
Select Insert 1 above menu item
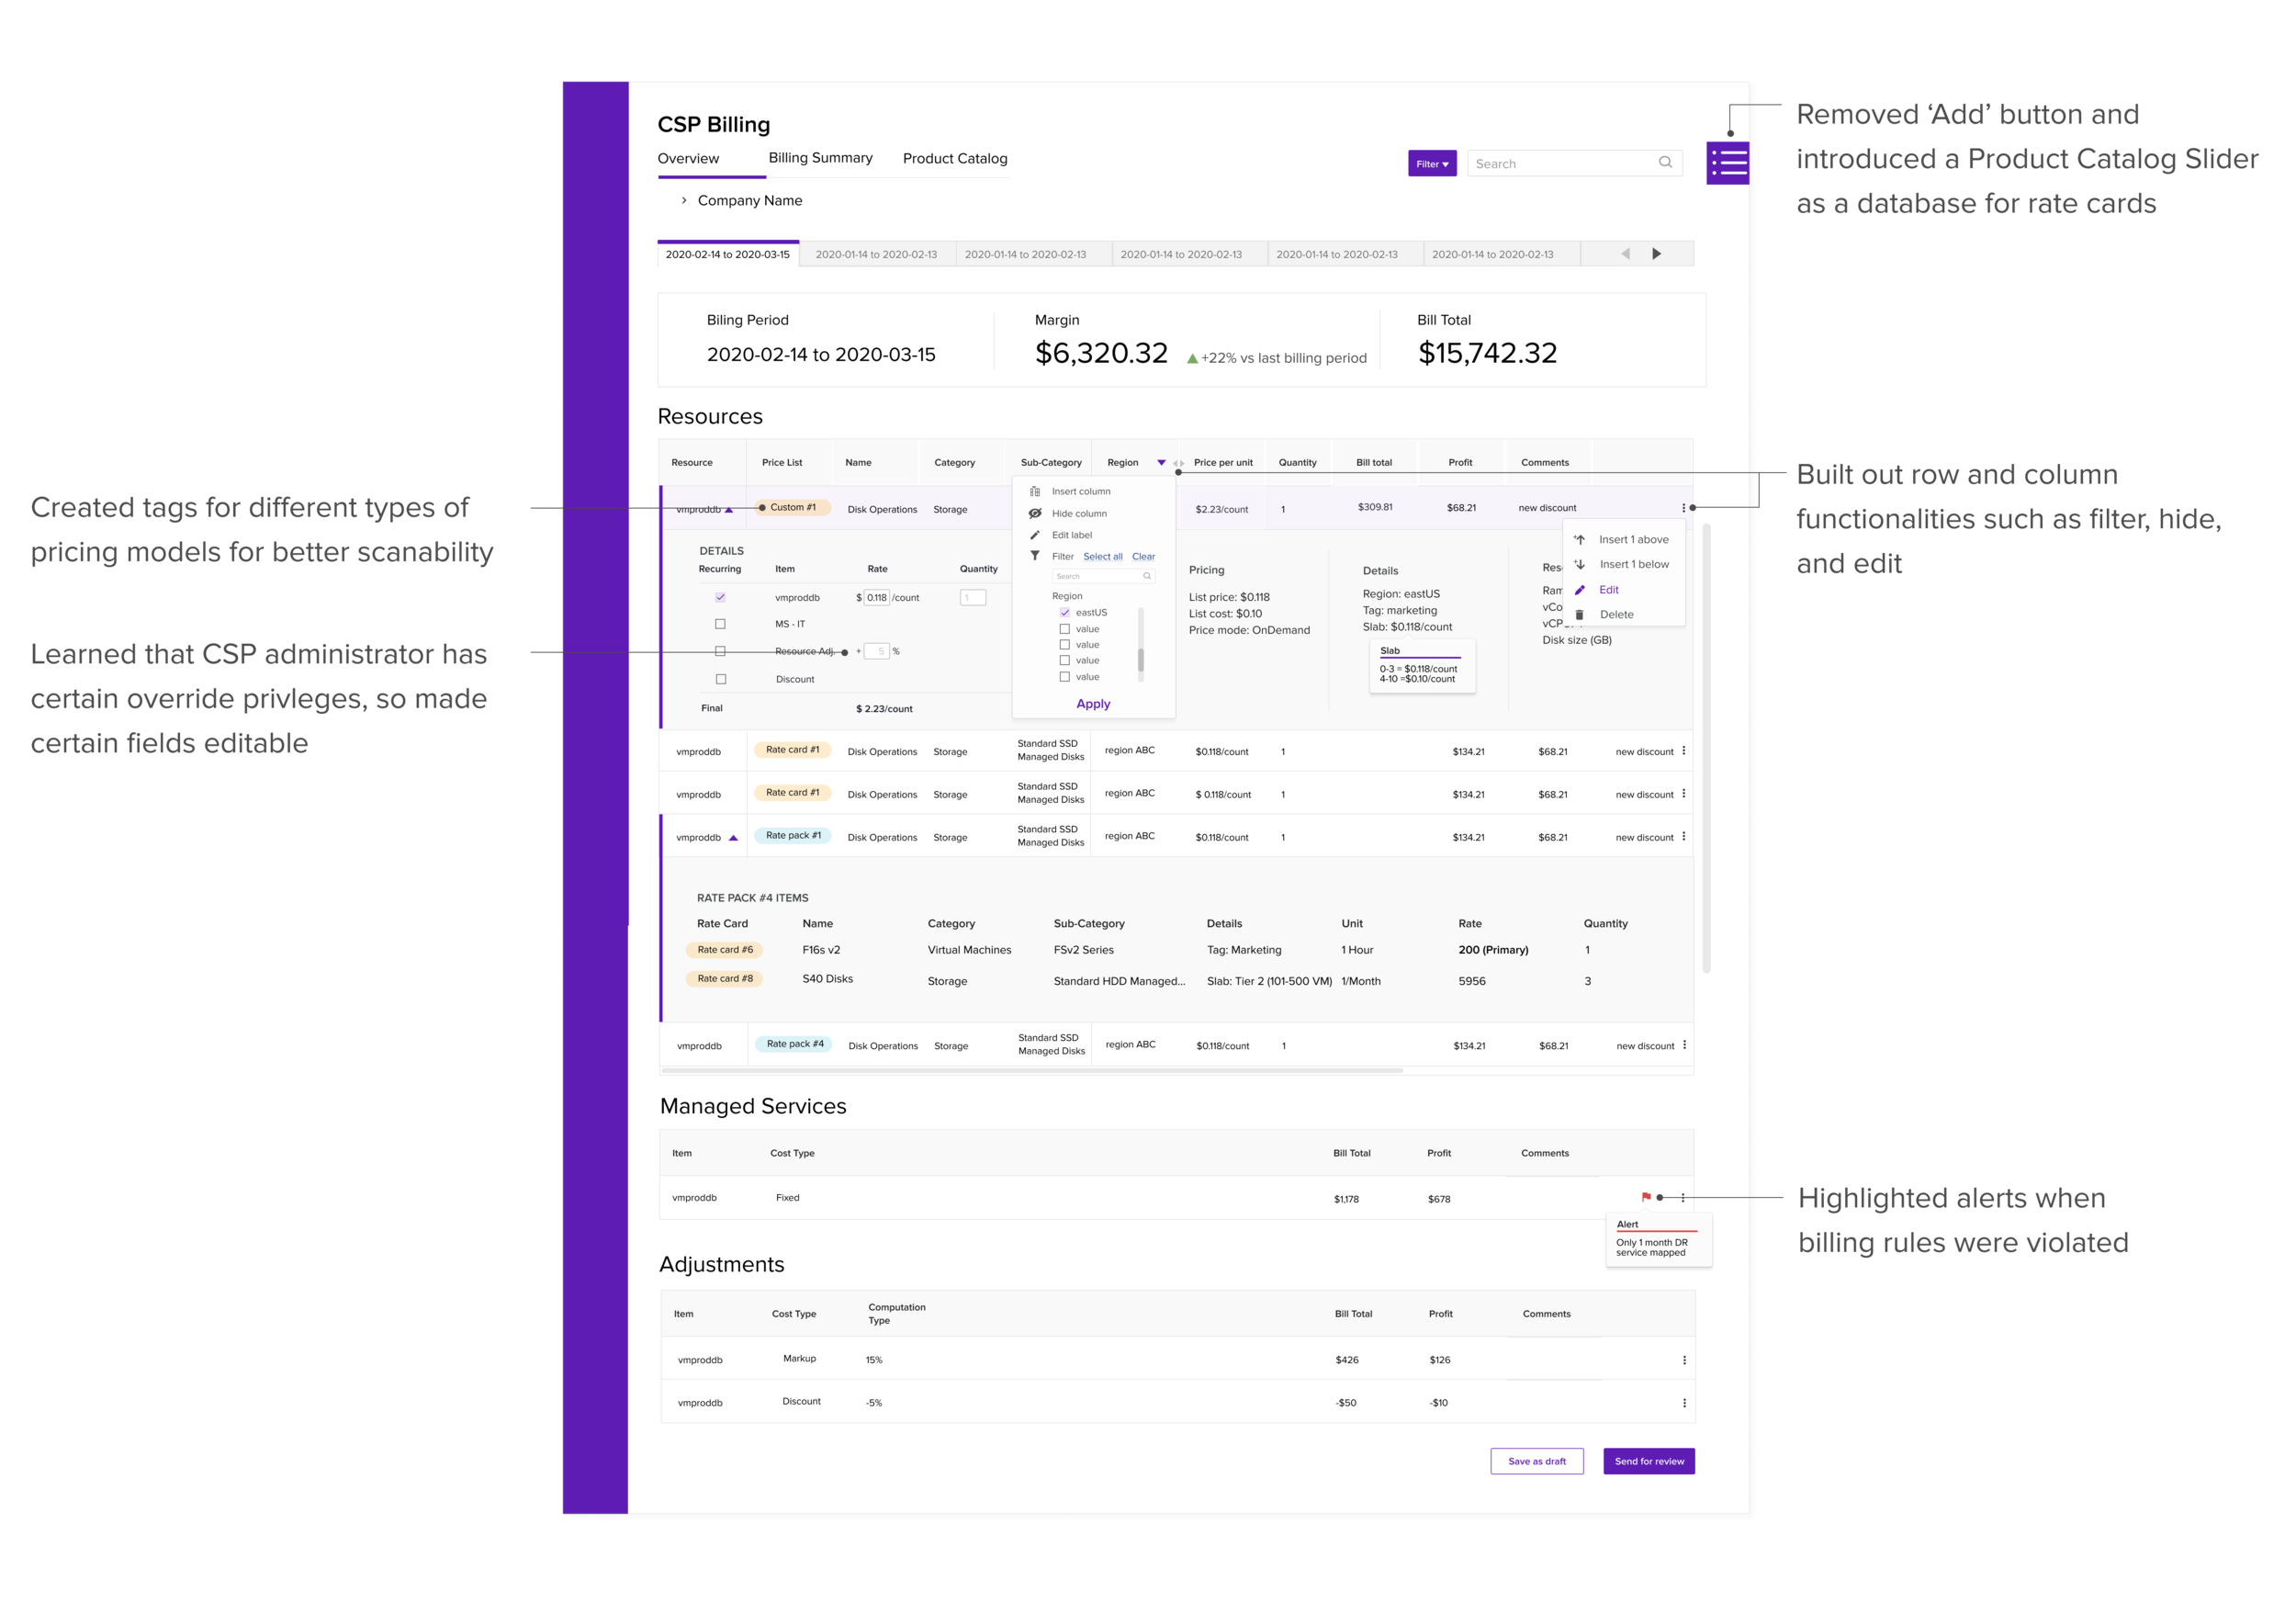[1633, 539]
